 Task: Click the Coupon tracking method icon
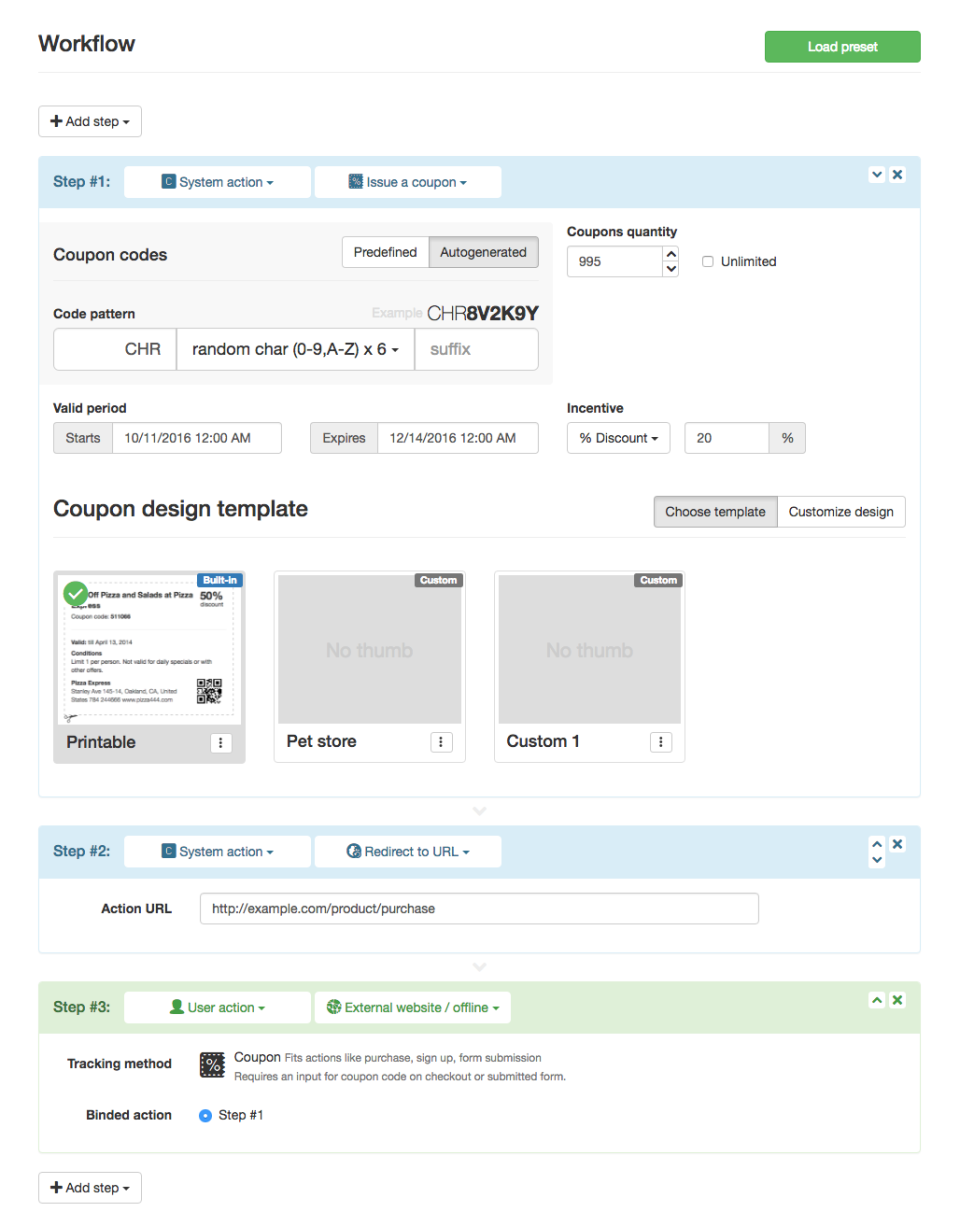[x=211, y=1065]
